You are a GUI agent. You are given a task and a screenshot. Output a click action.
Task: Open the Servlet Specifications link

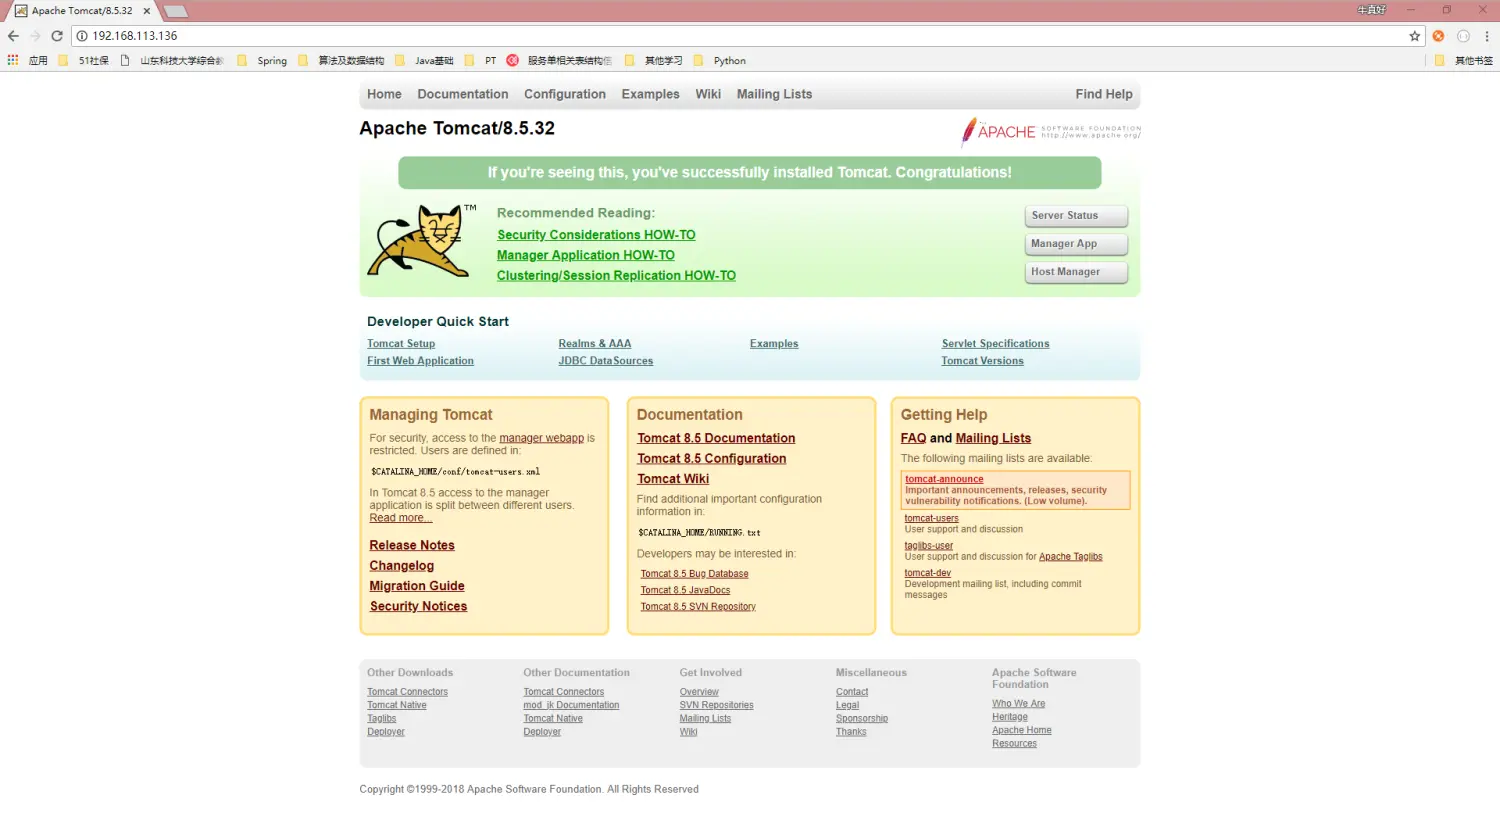click(995, 344)
